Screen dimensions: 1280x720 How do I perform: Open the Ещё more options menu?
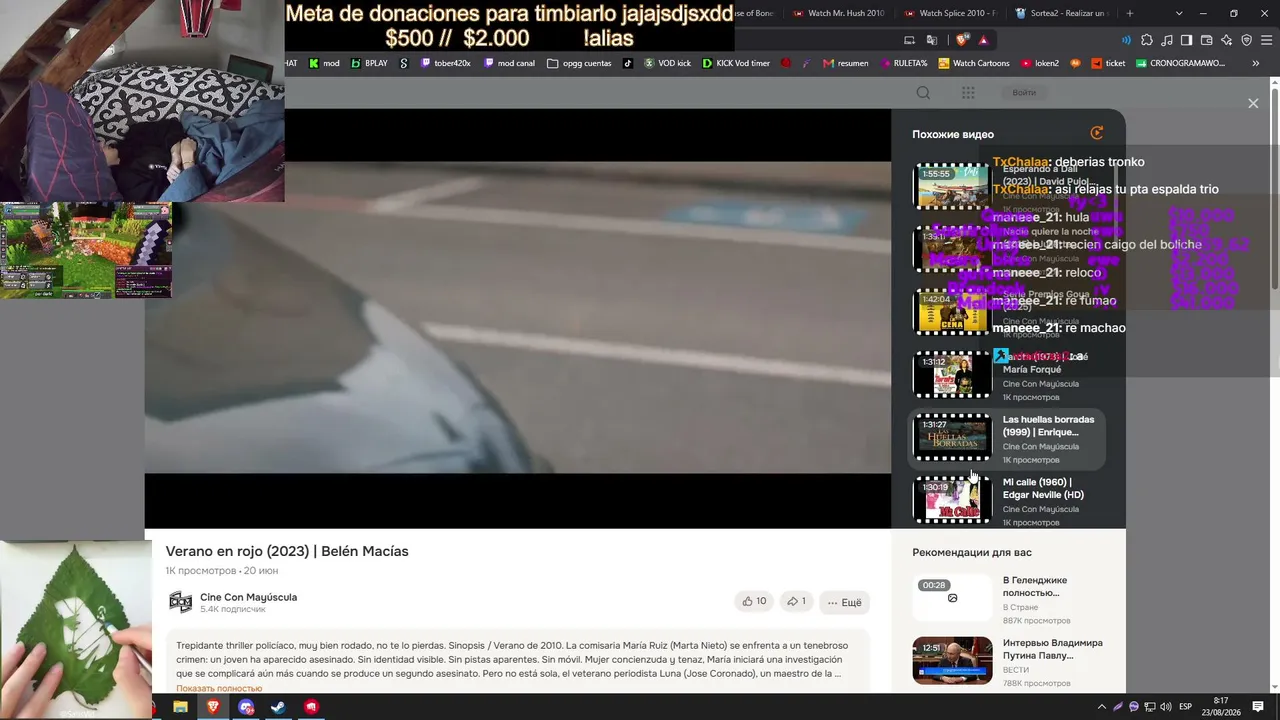[x=844, y=603]
